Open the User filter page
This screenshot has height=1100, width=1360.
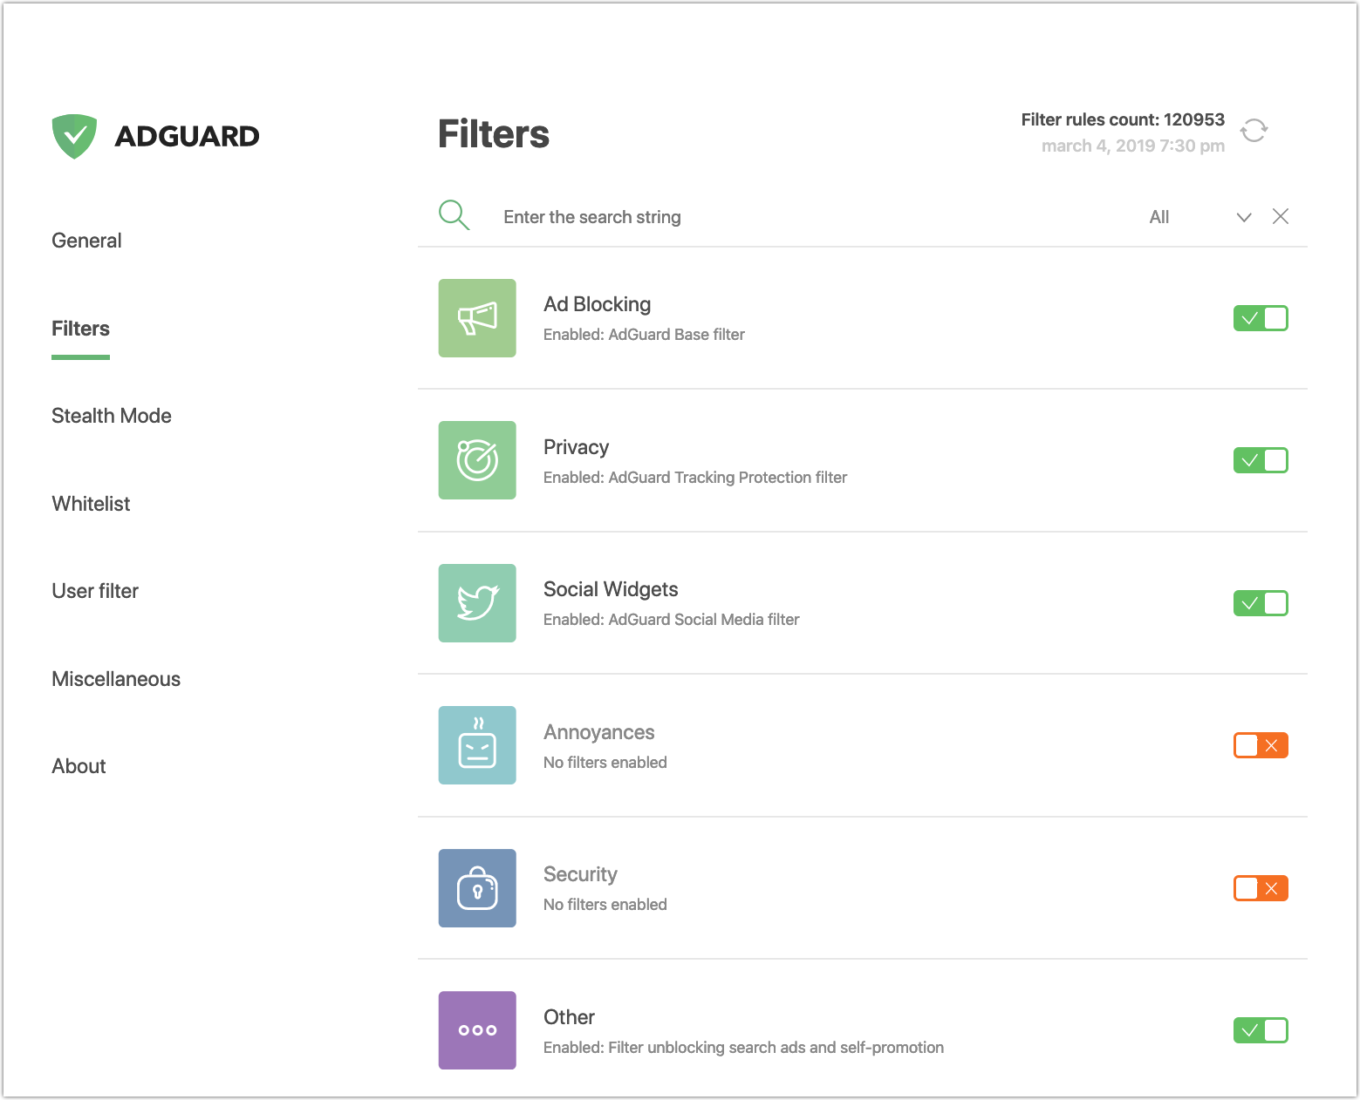click(x=95, y=591)
